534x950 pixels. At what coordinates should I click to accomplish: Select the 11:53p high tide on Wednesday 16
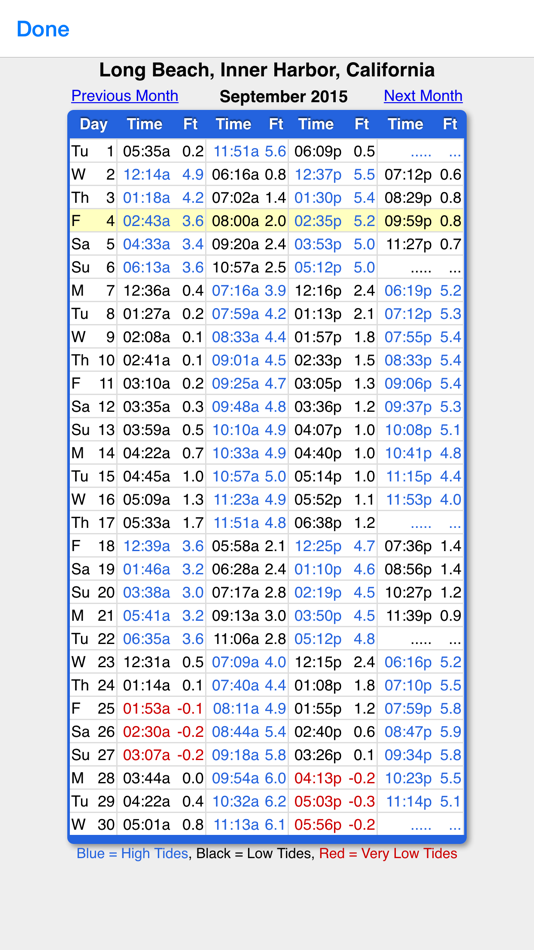pos(408,500)
